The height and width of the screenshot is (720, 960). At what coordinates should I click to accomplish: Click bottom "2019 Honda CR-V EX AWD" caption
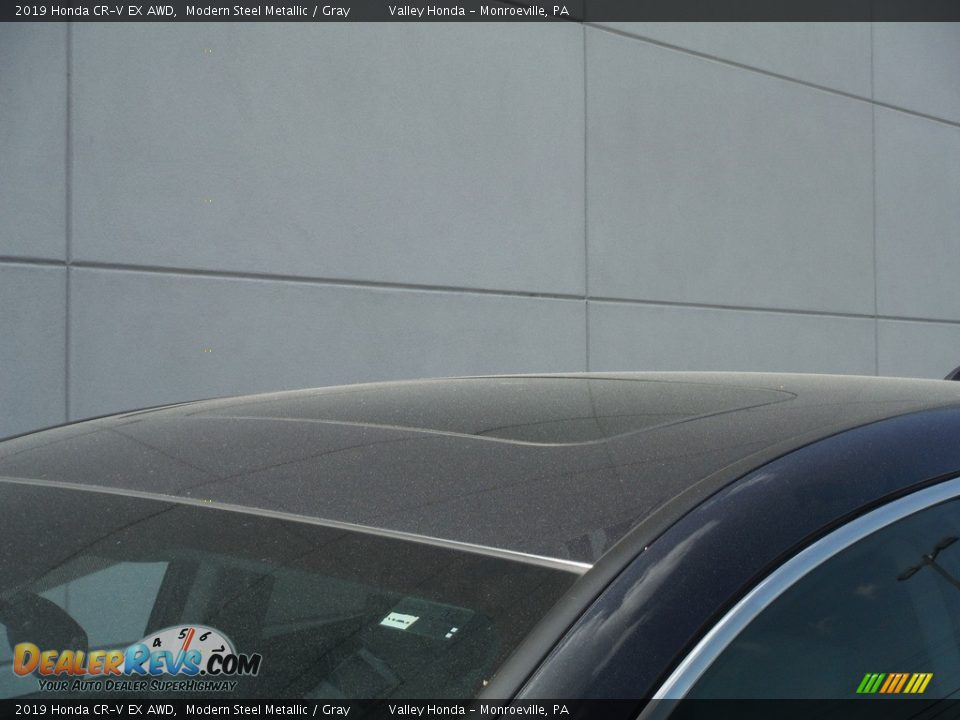point(96,710)
